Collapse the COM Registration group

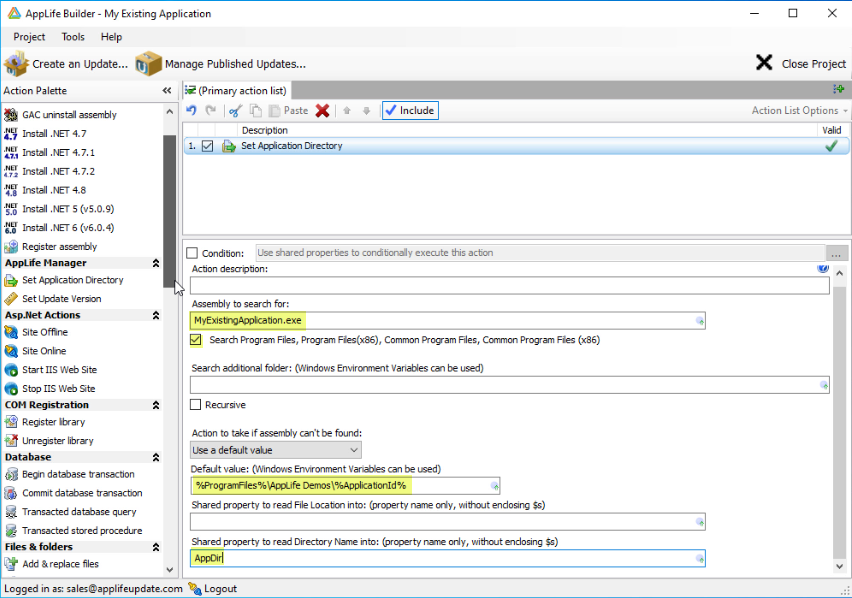coord(156,405)
